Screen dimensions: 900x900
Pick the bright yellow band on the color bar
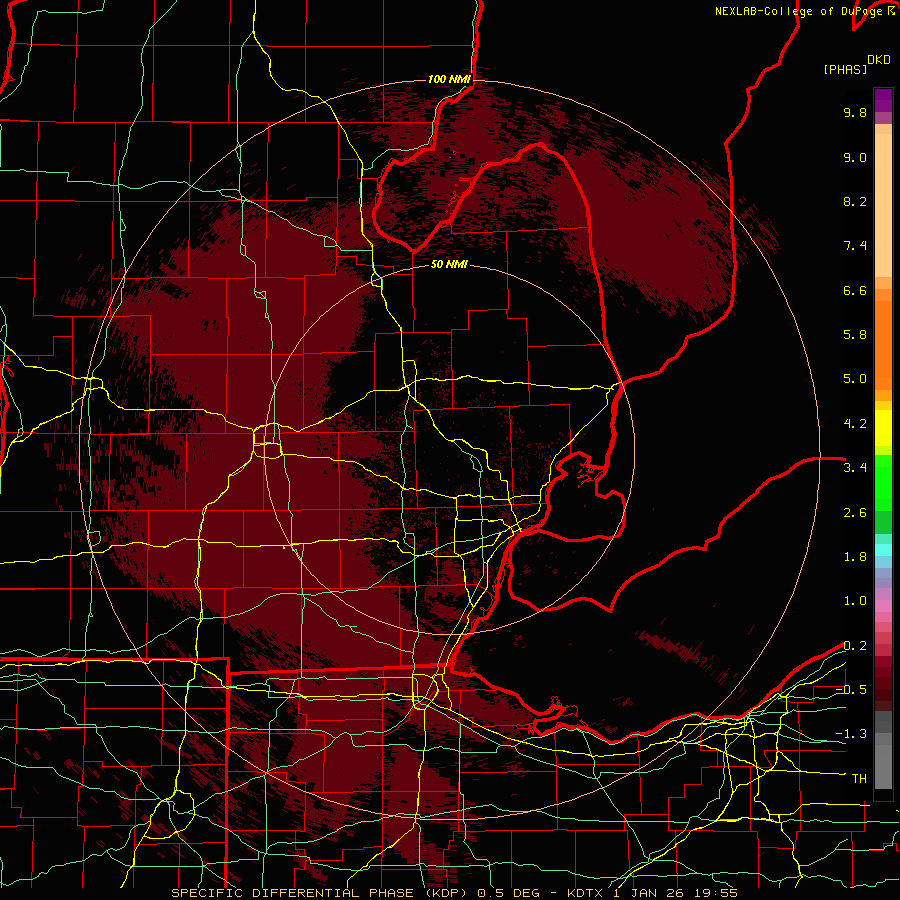[x=883, y=428]
